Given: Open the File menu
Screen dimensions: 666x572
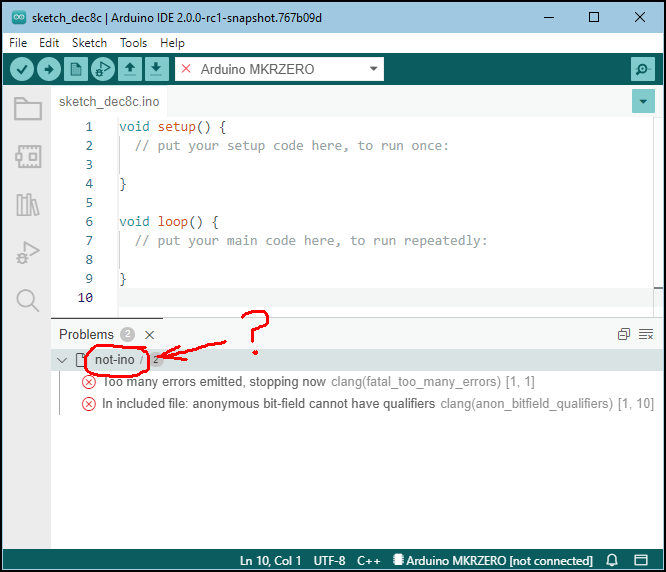Looking at the screenshot, I should tap(18, 43).
